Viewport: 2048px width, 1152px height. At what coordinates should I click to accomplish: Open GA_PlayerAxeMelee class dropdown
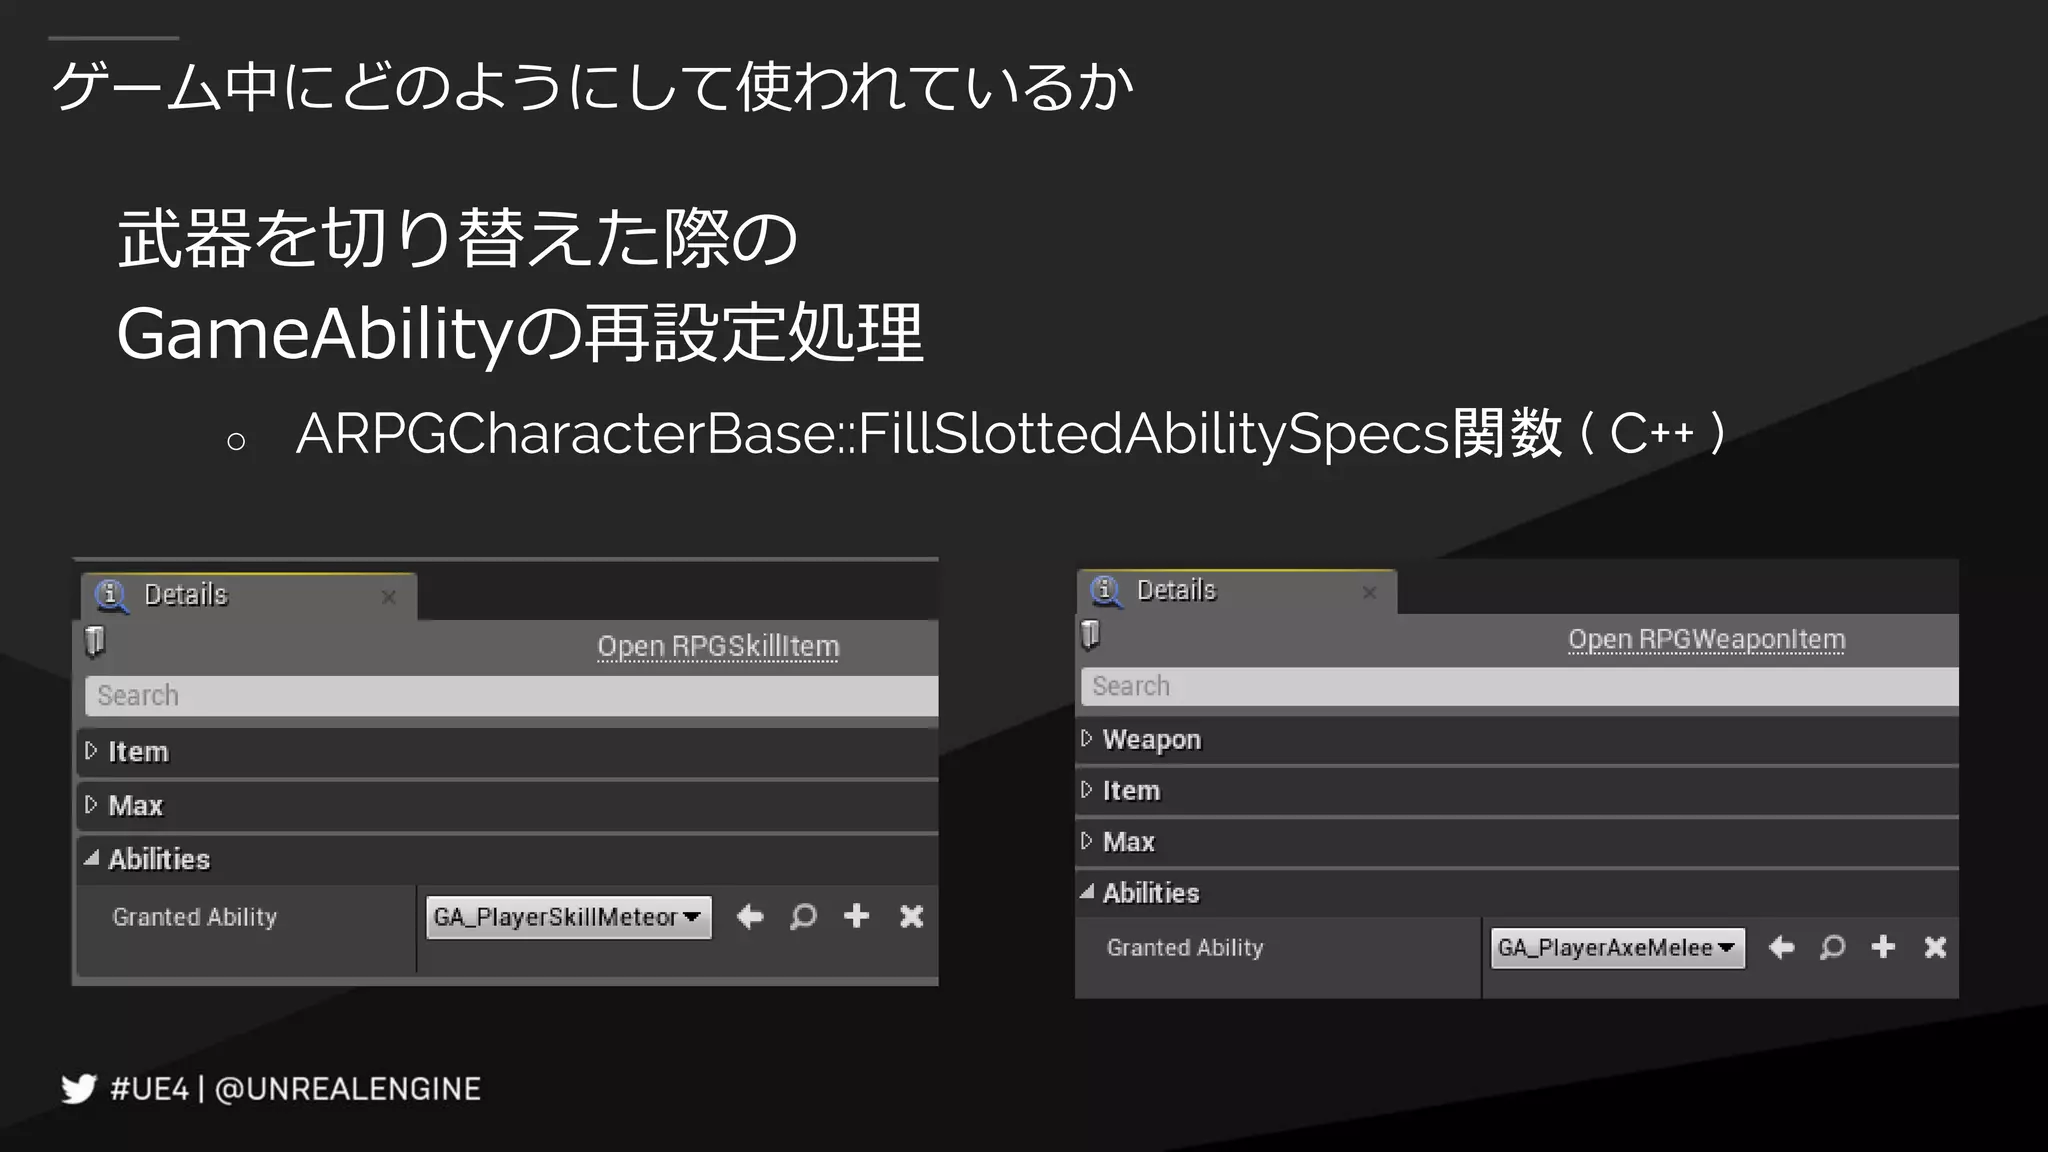pyautogui.click(x=1617, y=948)
